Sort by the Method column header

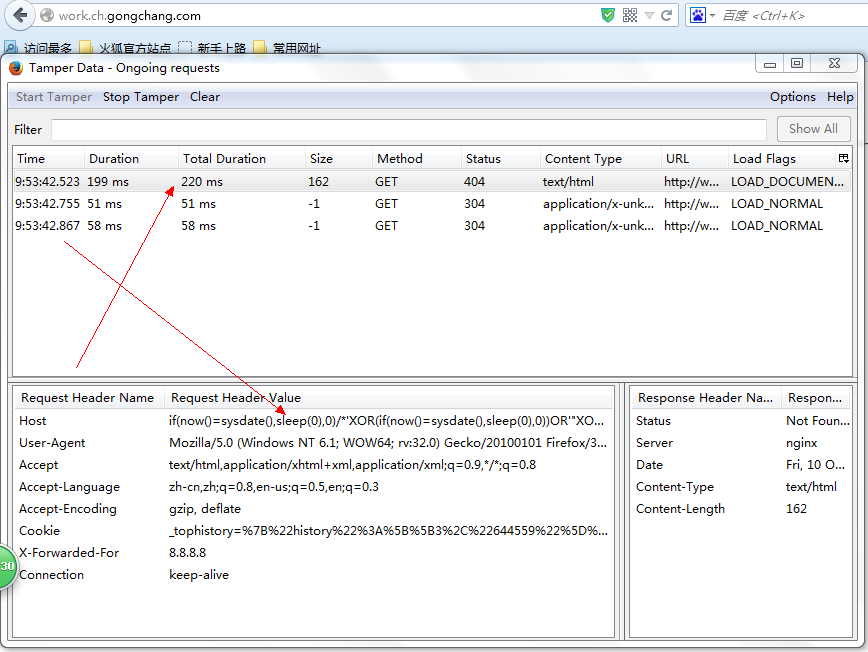[417, 159]
